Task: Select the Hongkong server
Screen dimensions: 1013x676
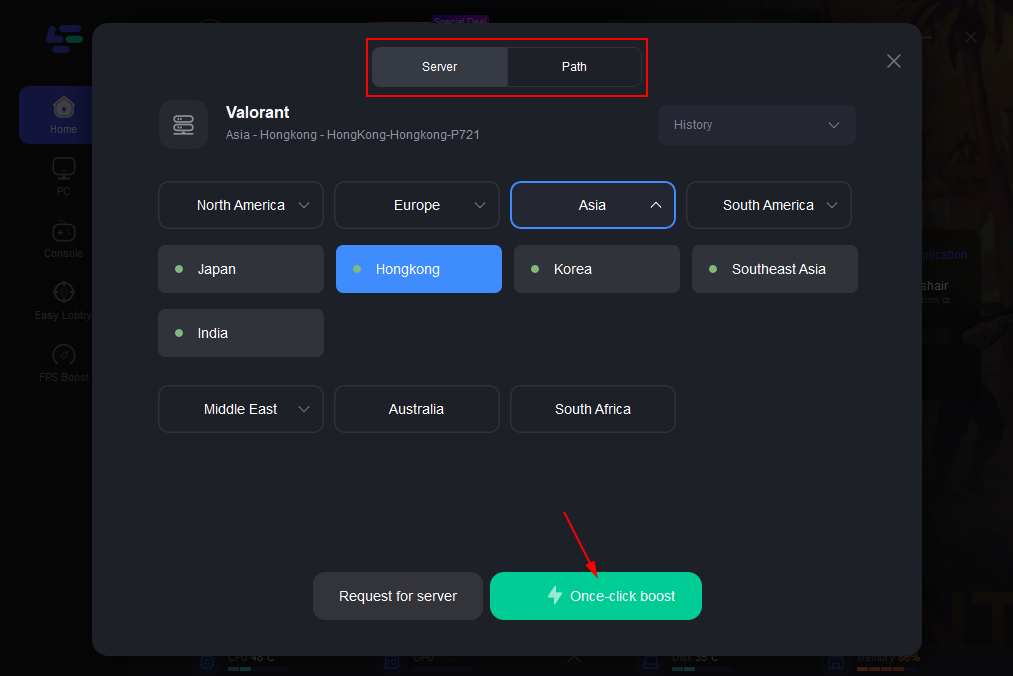Action: [x=419, y=269]
